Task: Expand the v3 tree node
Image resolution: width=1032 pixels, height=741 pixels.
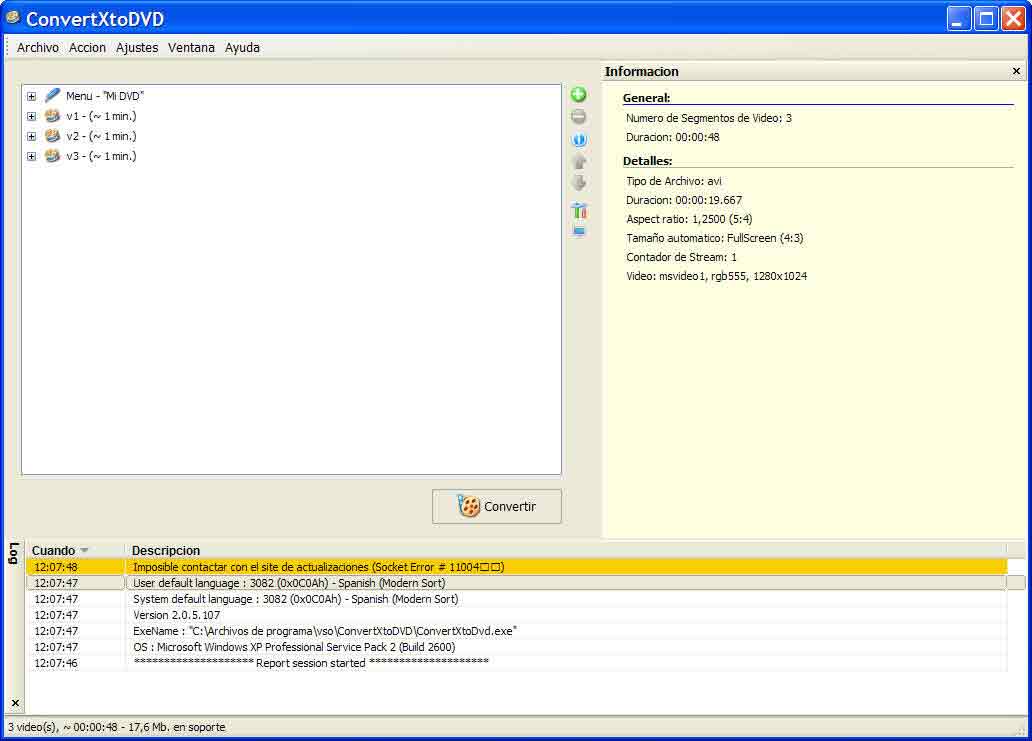Action: [32, 157]
